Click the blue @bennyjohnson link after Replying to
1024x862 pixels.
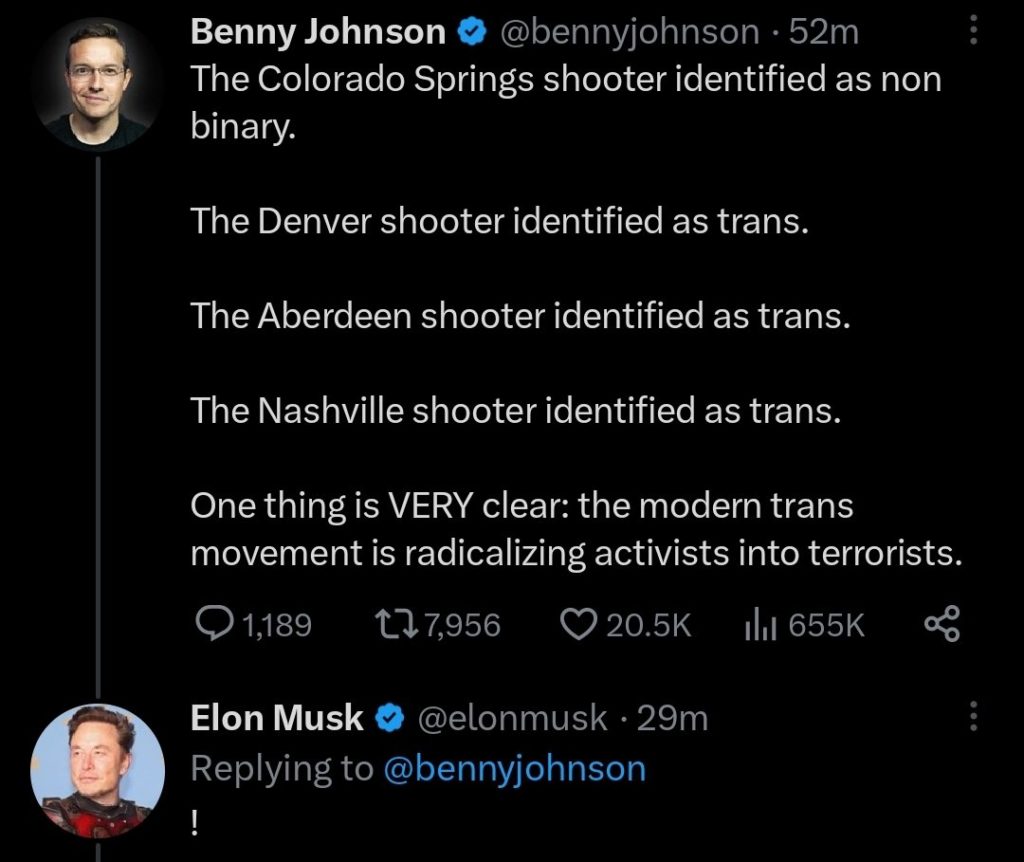[515, 768]
